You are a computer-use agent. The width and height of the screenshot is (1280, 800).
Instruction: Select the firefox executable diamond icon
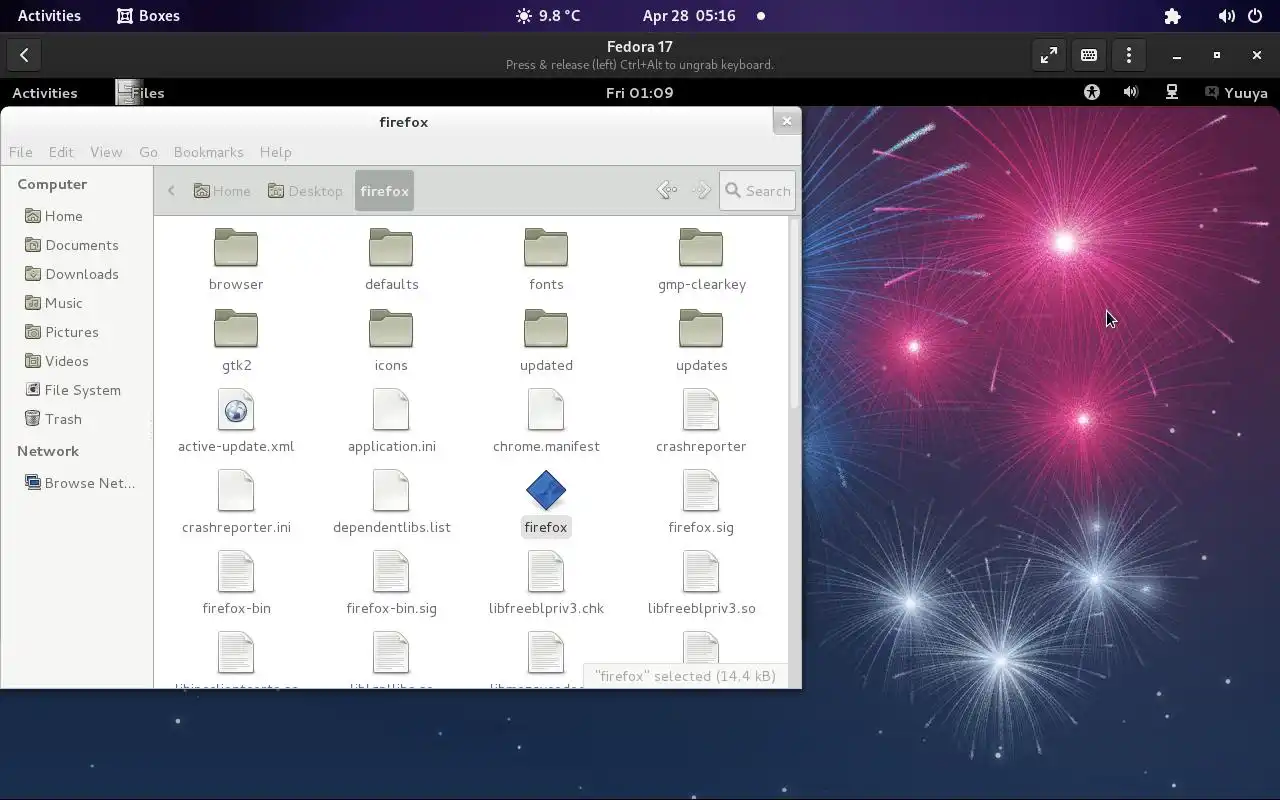click(546, 491)
